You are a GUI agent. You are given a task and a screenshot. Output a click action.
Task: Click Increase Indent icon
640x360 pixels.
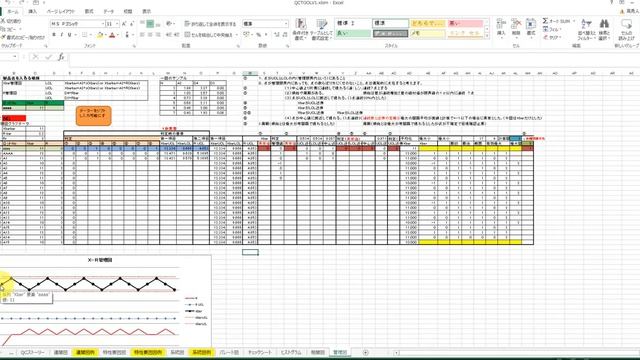(176, 35)
